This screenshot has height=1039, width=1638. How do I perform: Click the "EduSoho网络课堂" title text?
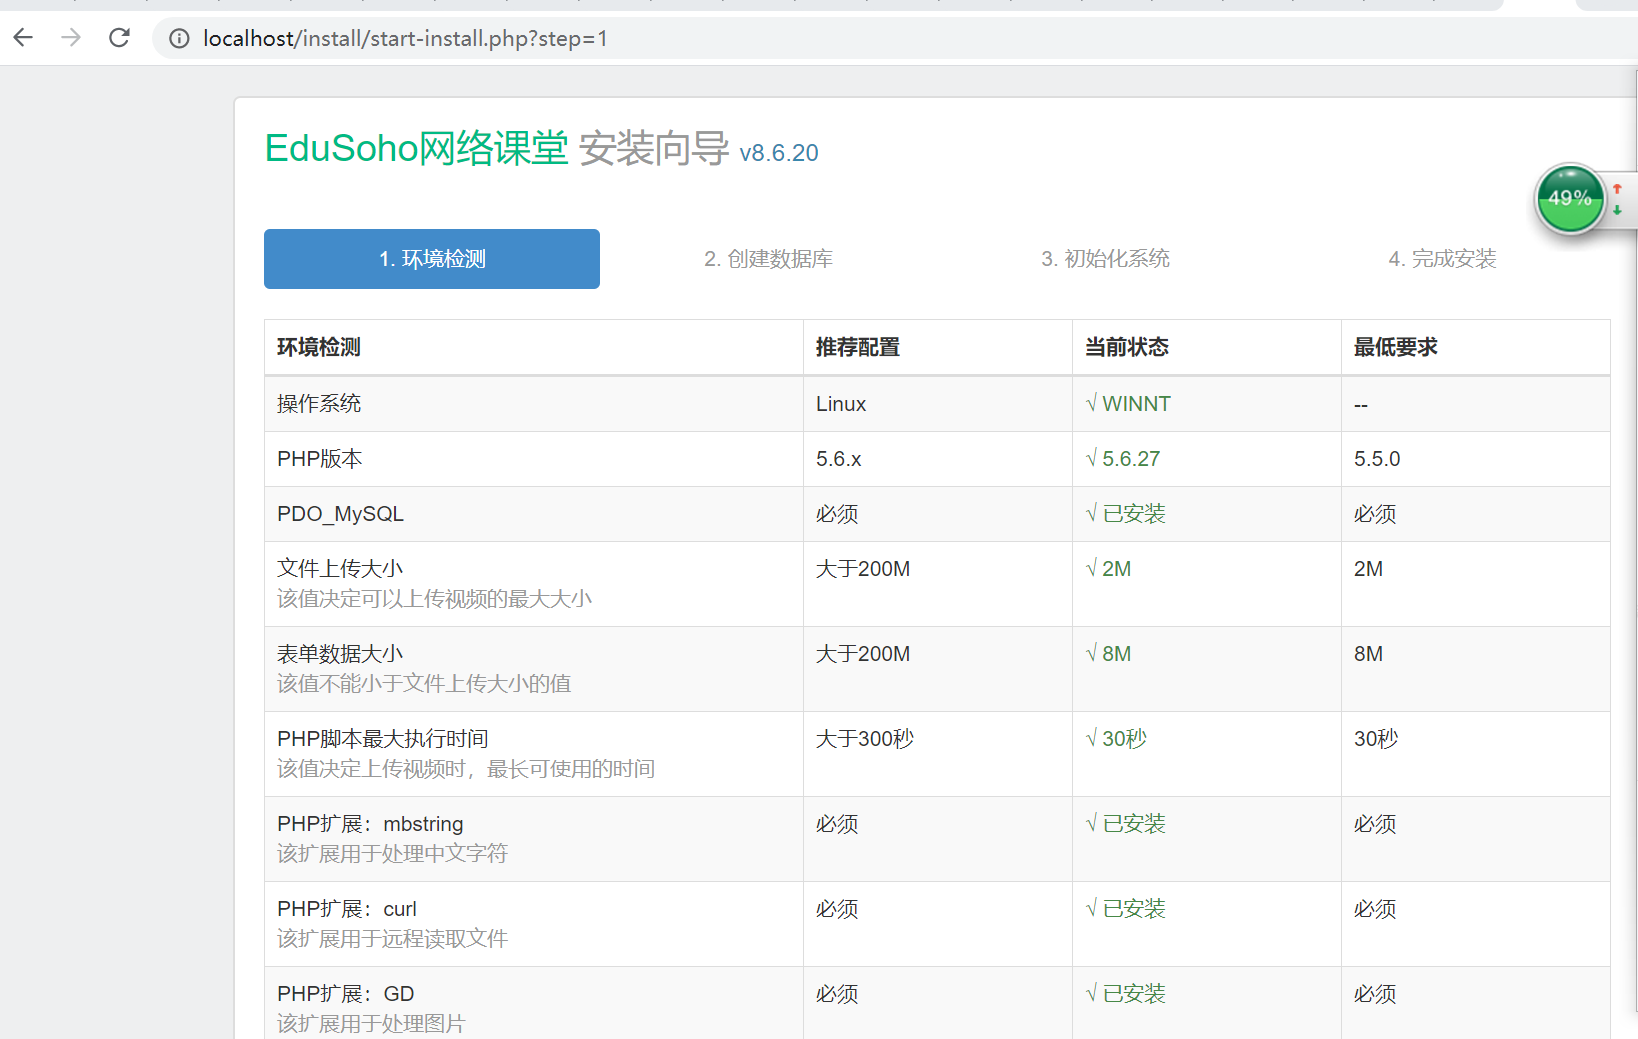(x=416, y=148)
